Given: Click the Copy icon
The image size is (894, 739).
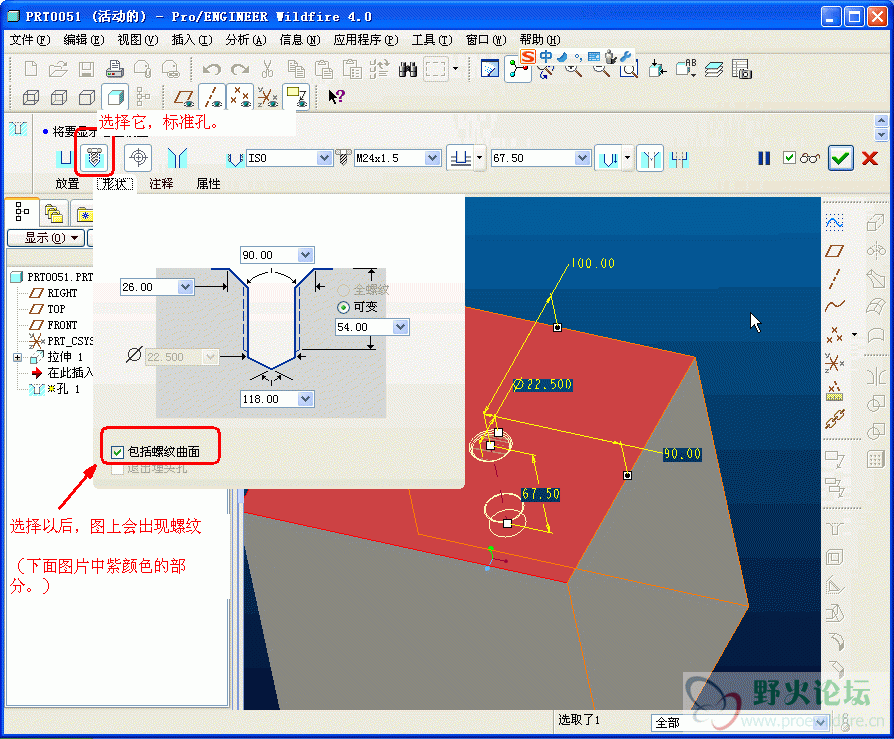Looking at the screenshot, I should pos(296,70).
